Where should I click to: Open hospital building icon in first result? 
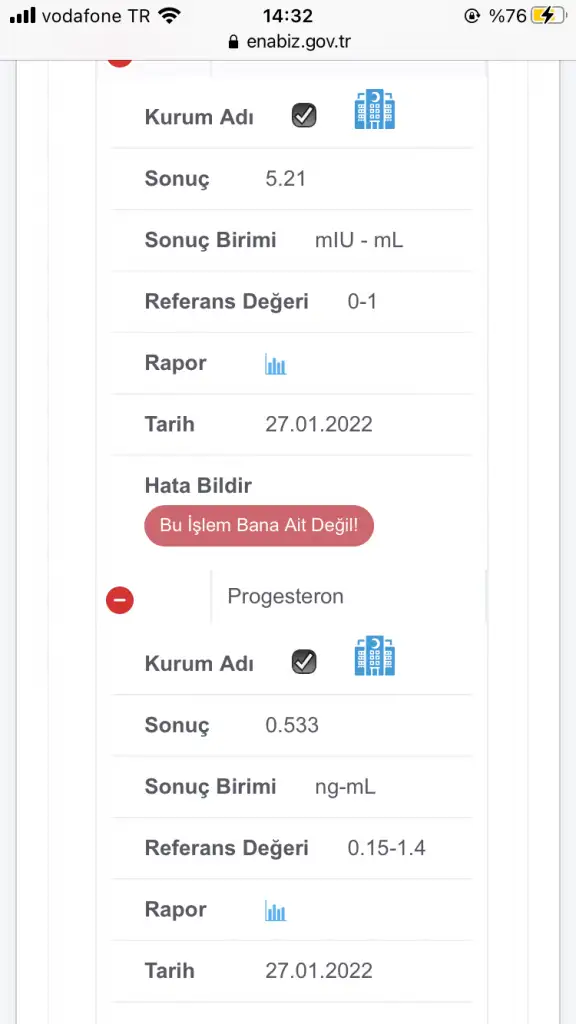coord(375,110)
